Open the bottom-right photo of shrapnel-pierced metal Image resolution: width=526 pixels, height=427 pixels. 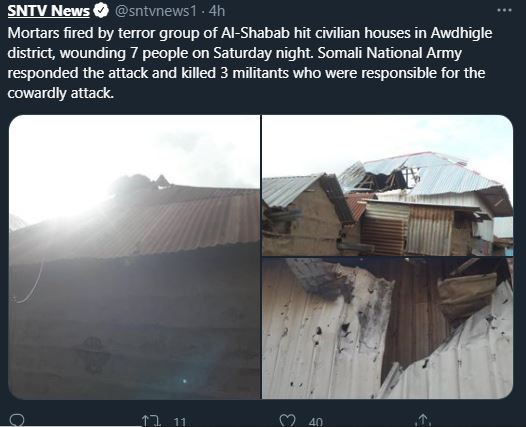pos(387,328)
